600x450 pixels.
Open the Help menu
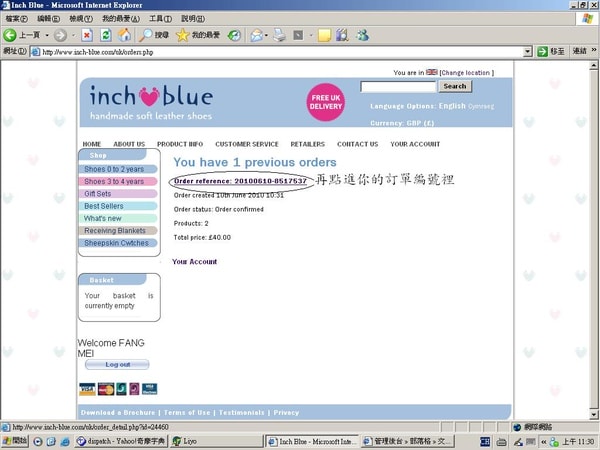coord(193,18)
